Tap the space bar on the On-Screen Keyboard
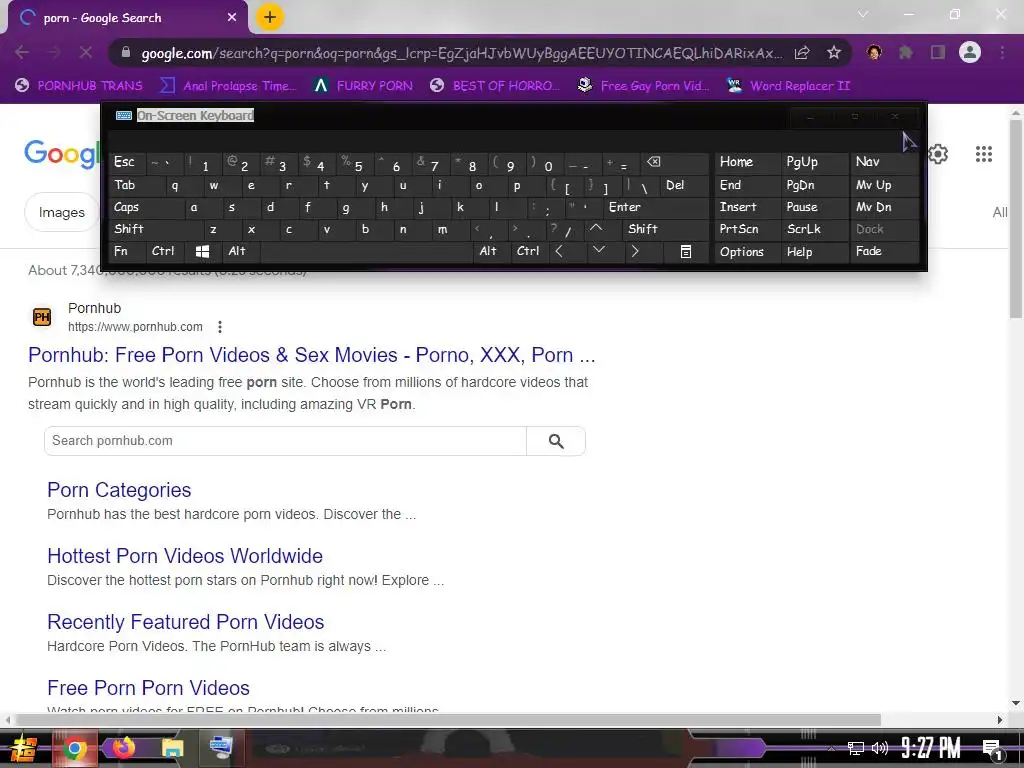 (366, 251)
